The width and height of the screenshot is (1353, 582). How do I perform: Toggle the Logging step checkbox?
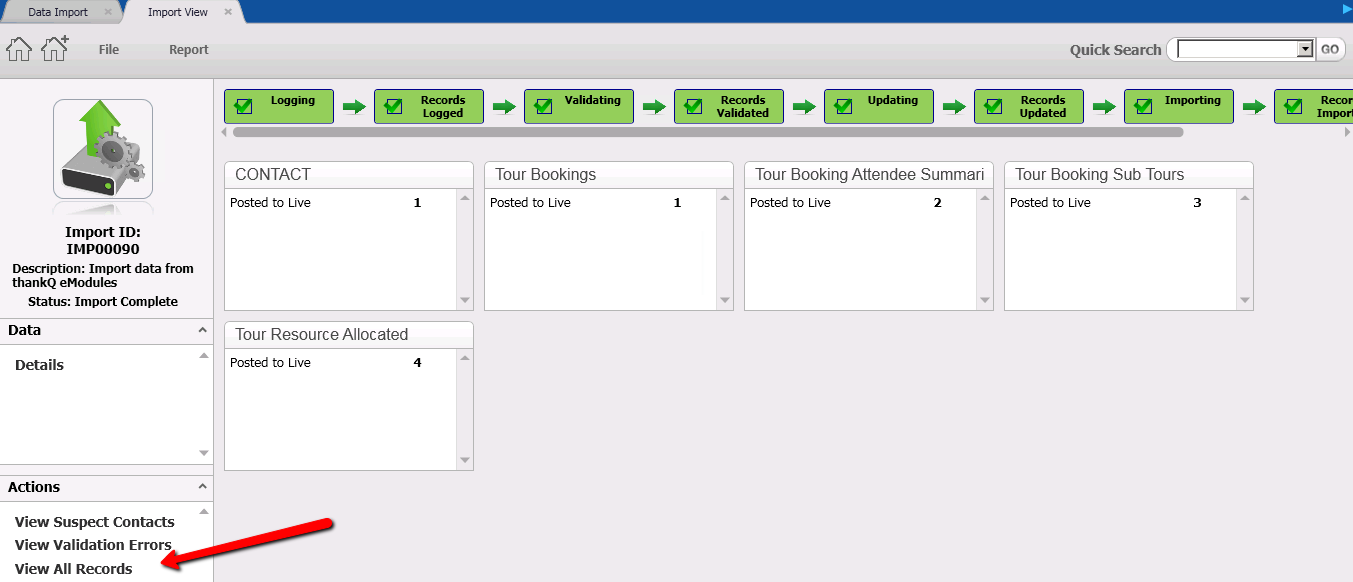(x=243, y=106)
